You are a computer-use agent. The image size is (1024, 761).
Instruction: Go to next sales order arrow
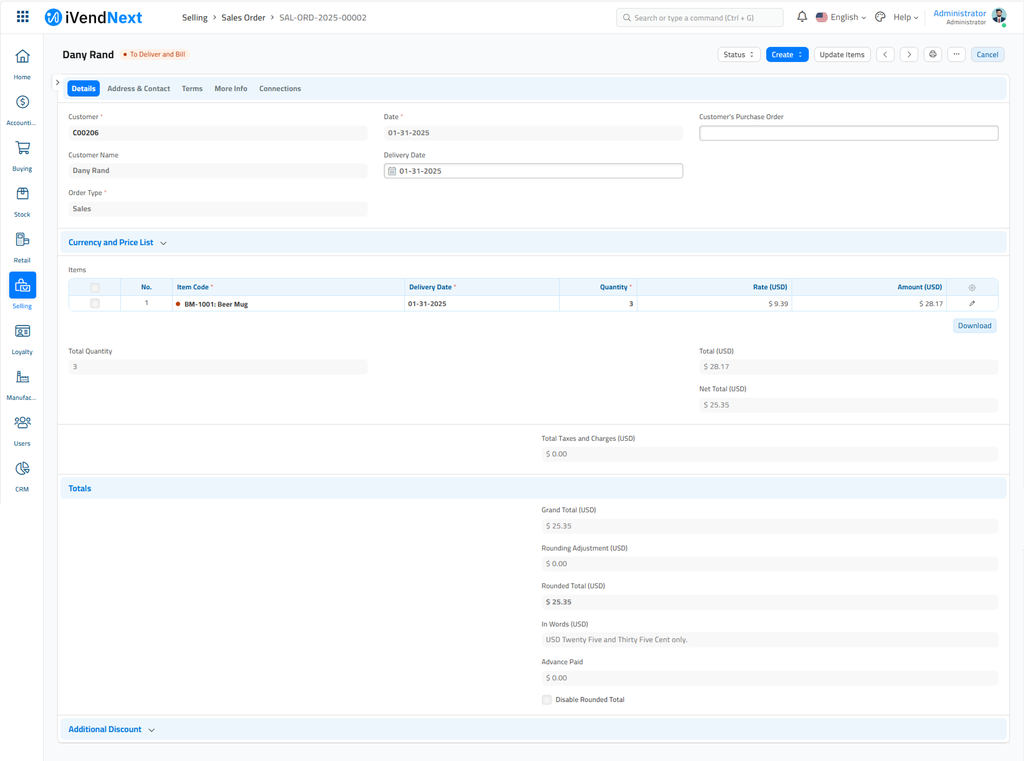pos(908,55)
